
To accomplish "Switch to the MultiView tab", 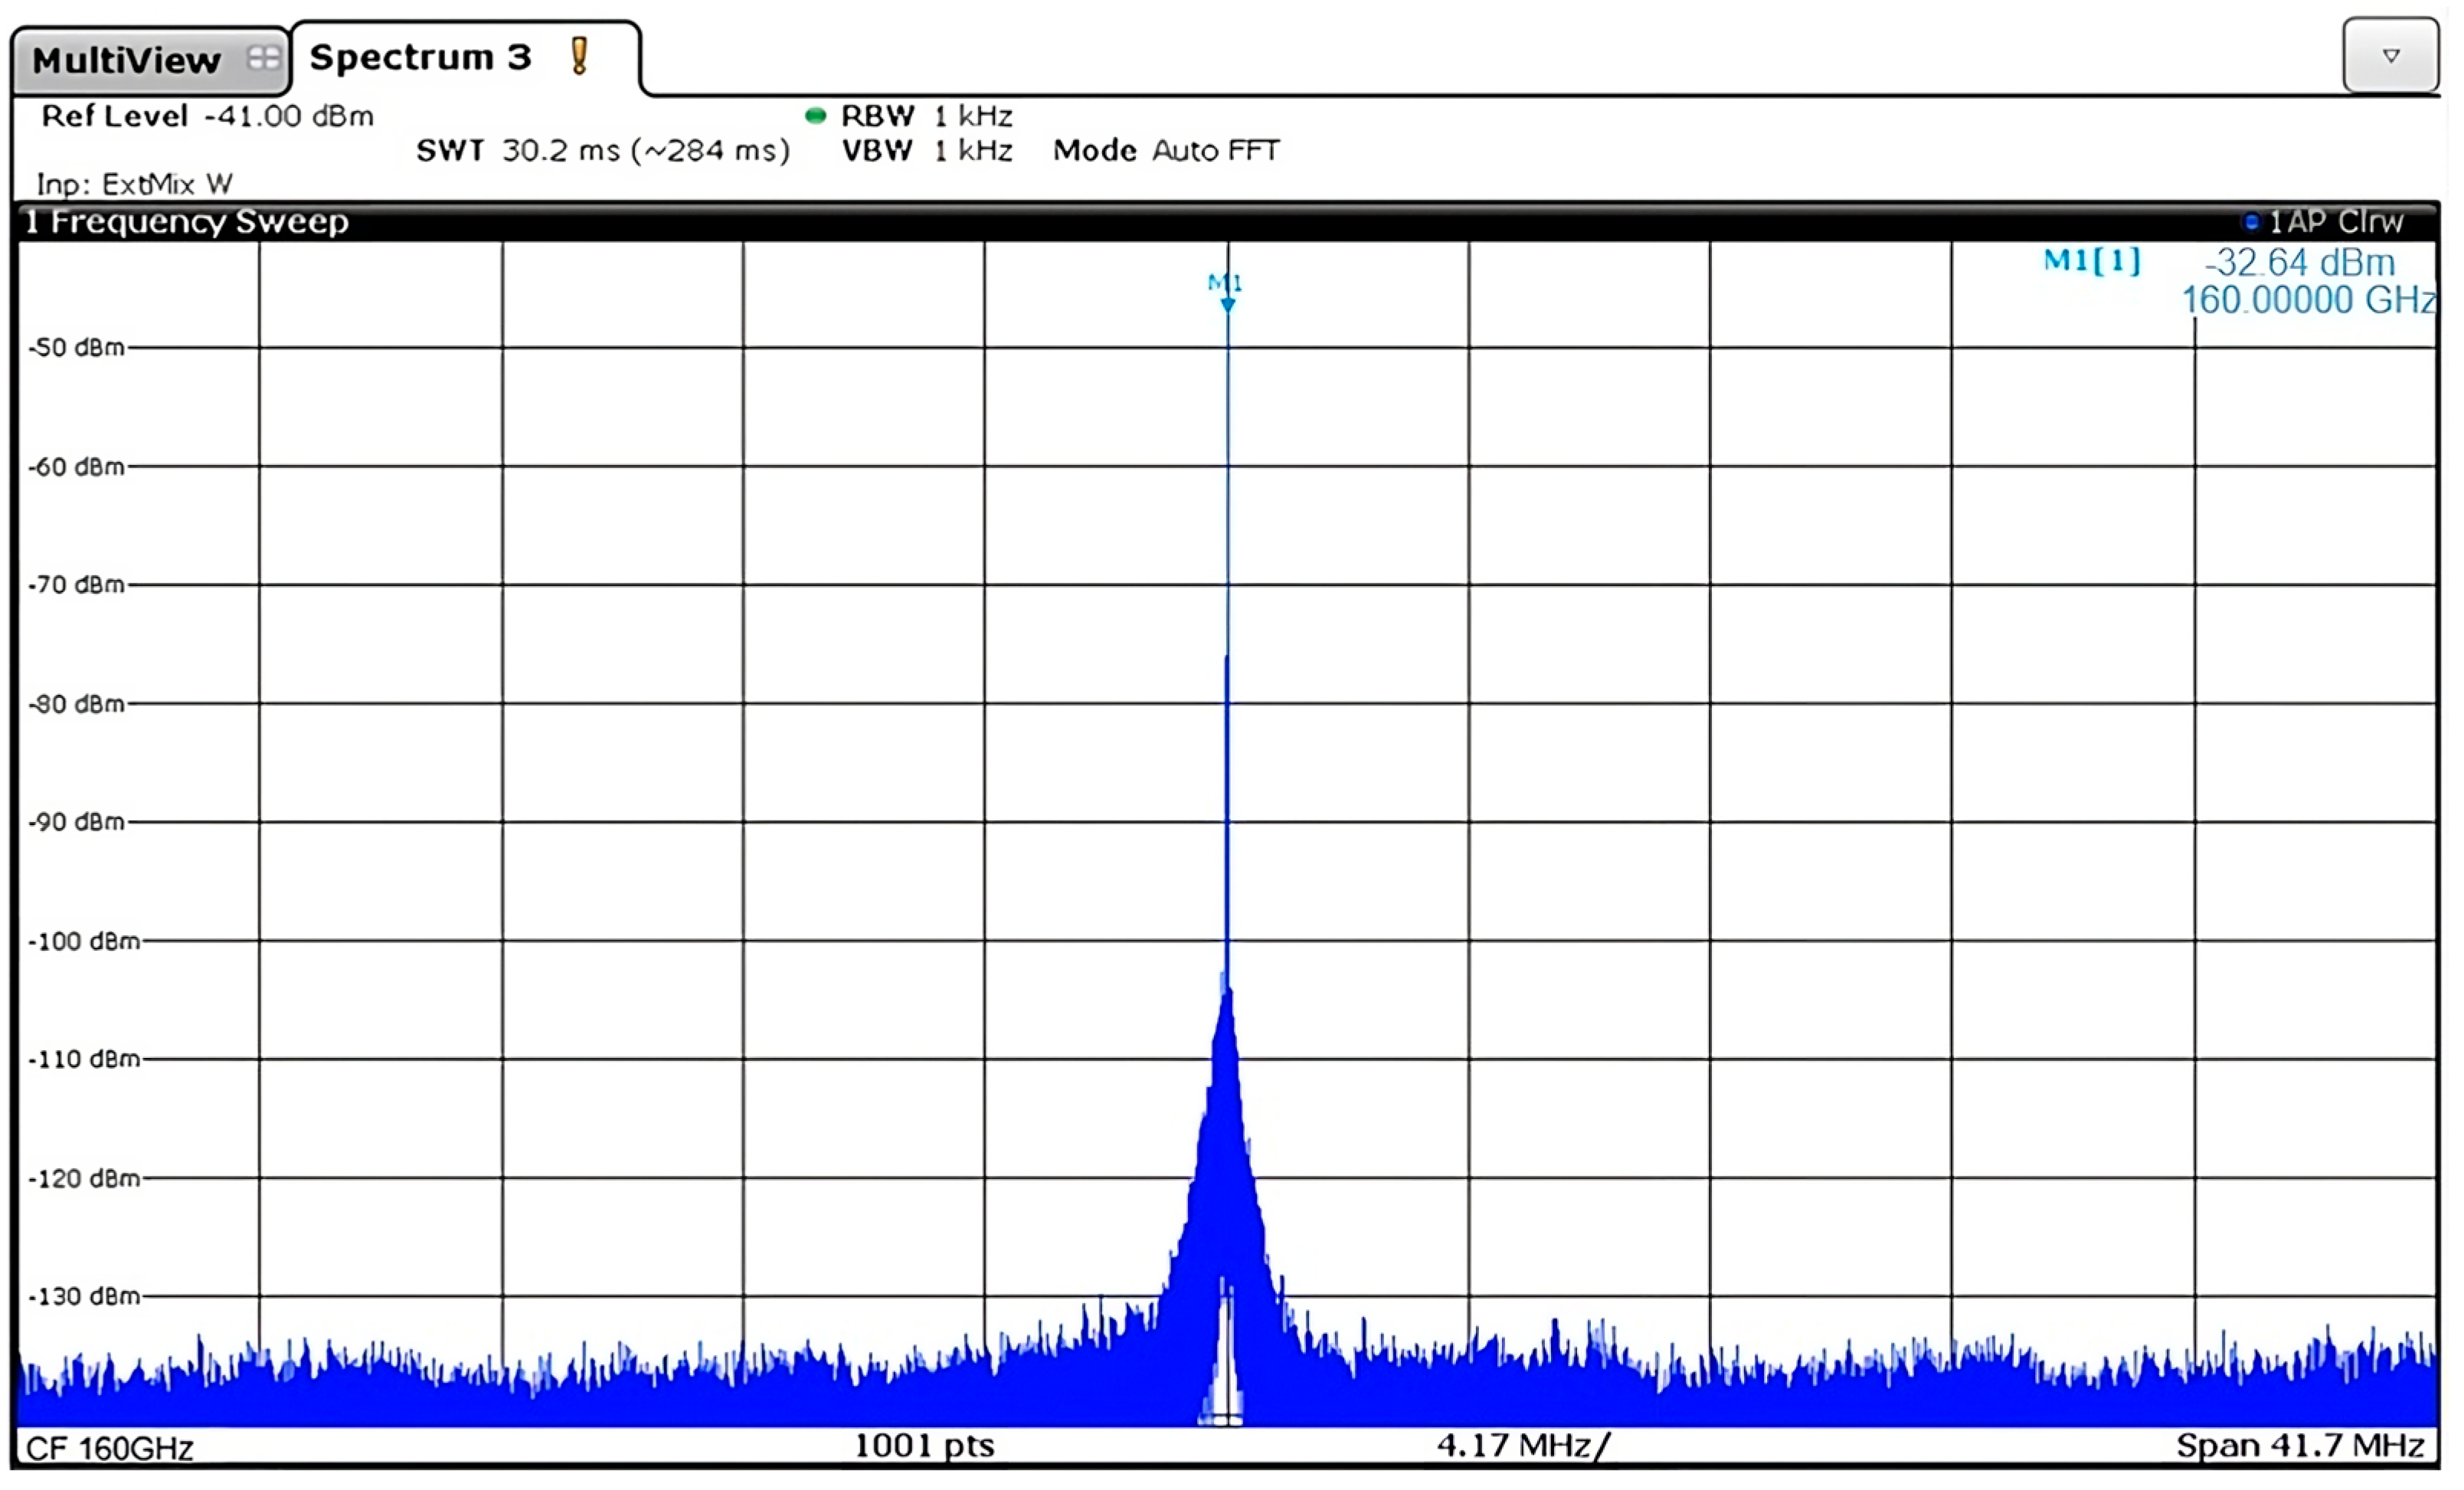I will point(126,60).
